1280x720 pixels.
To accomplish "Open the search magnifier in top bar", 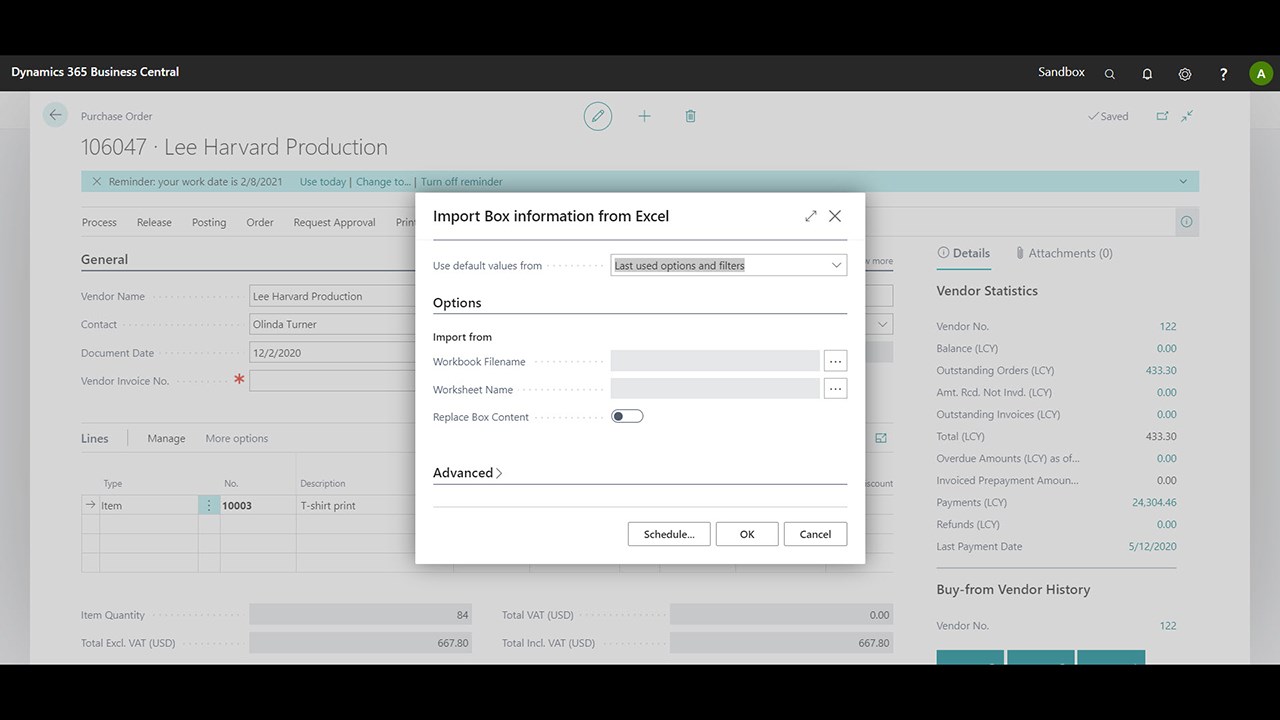I will [1109, 74].
